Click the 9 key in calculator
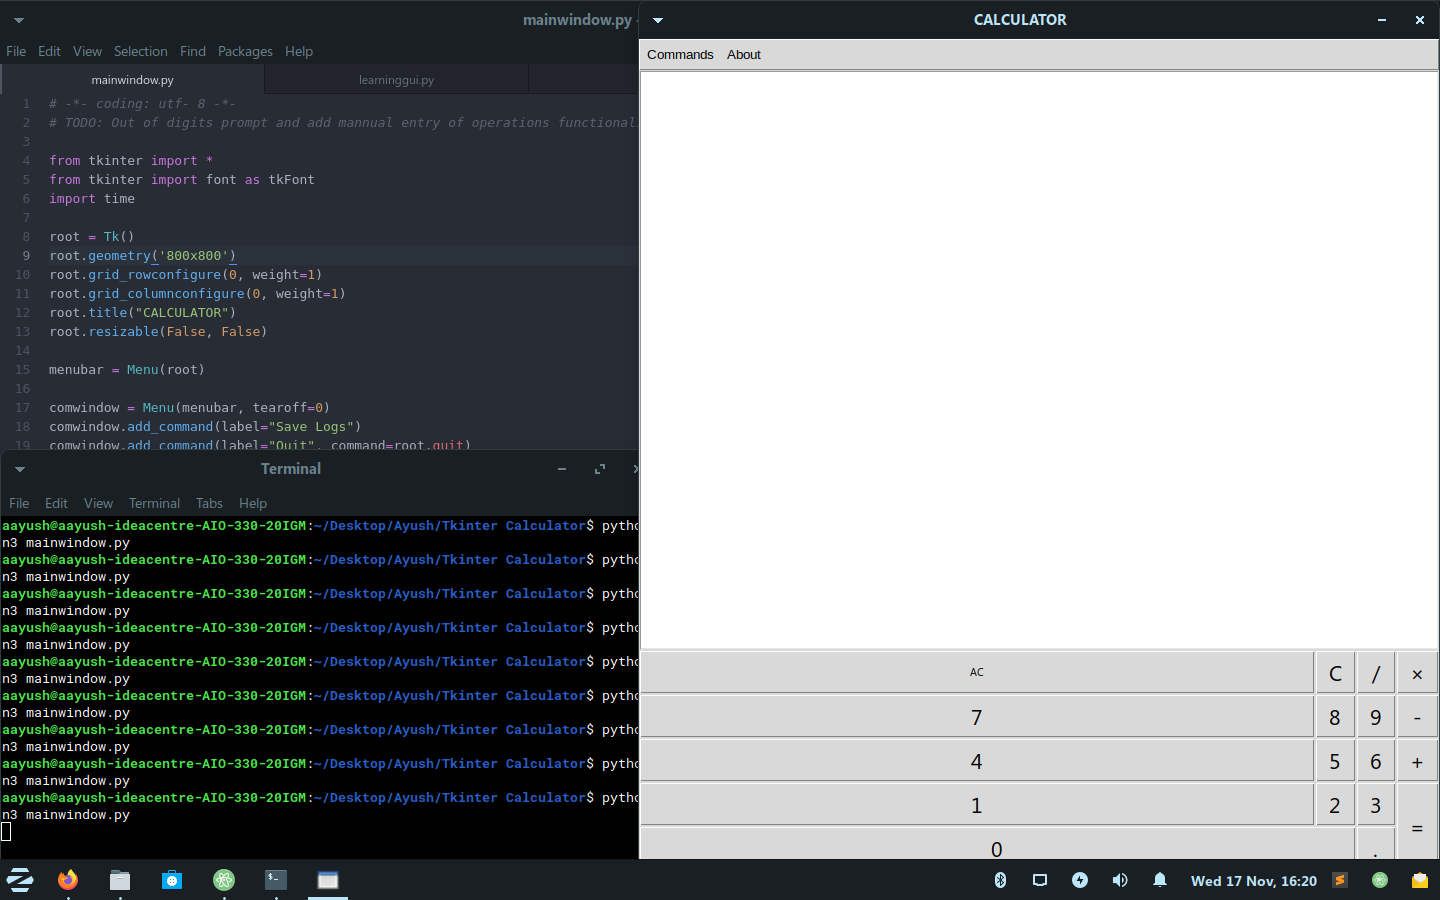The image size is (1440, 900). (x=1376, y=717)
